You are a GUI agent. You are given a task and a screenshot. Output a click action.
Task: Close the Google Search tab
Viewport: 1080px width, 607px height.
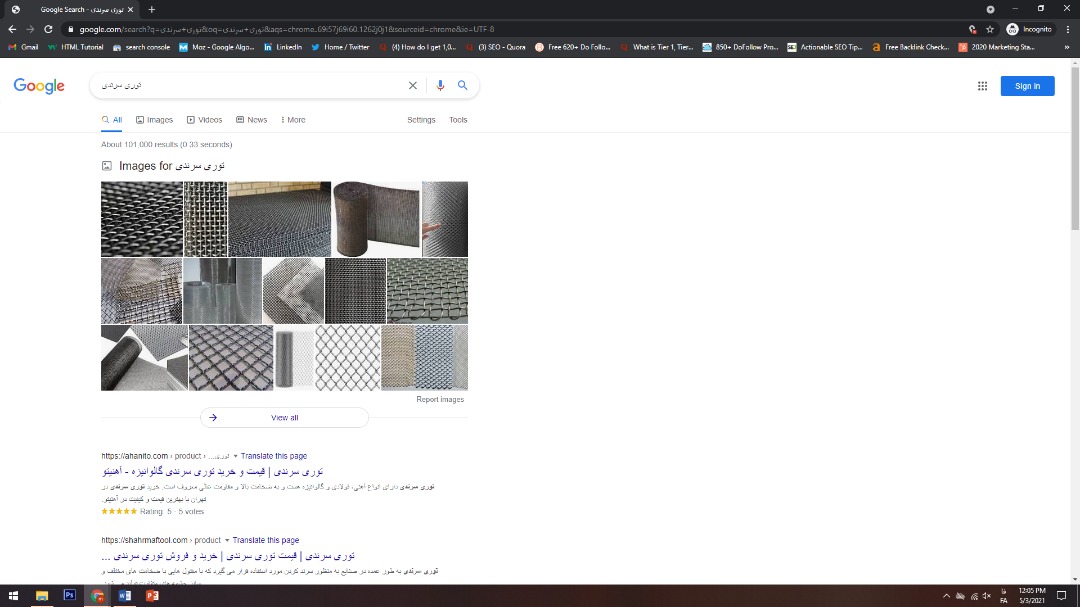point(130,10)
